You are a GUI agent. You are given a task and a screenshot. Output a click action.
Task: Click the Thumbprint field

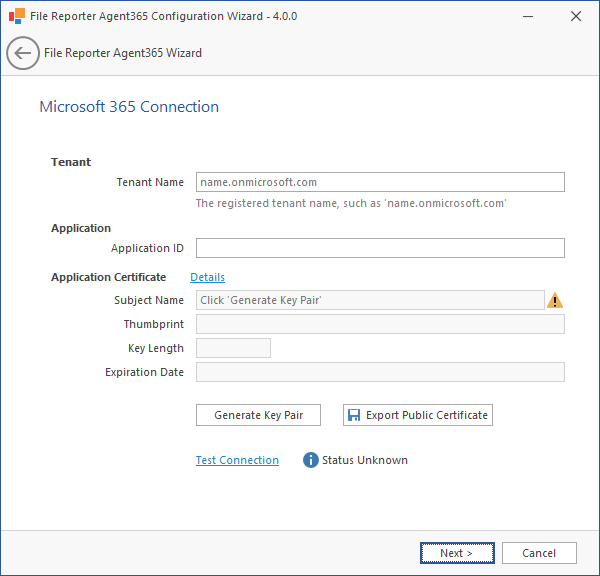380,324
